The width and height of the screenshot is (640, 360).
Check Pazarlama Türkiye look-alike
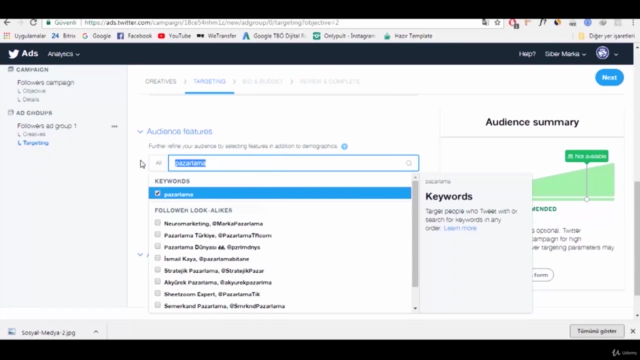coord(158,235)
